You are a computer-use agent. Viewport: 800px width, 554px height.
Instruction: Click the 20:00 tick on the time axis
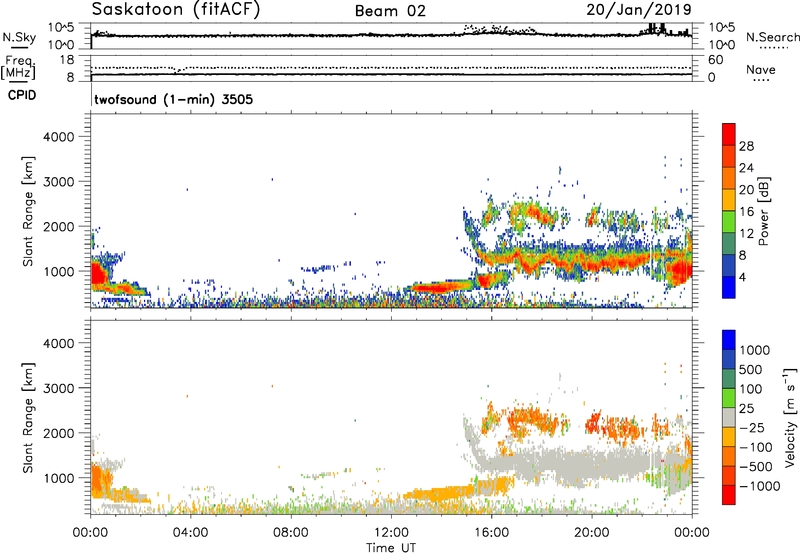(x=592, y=533)
